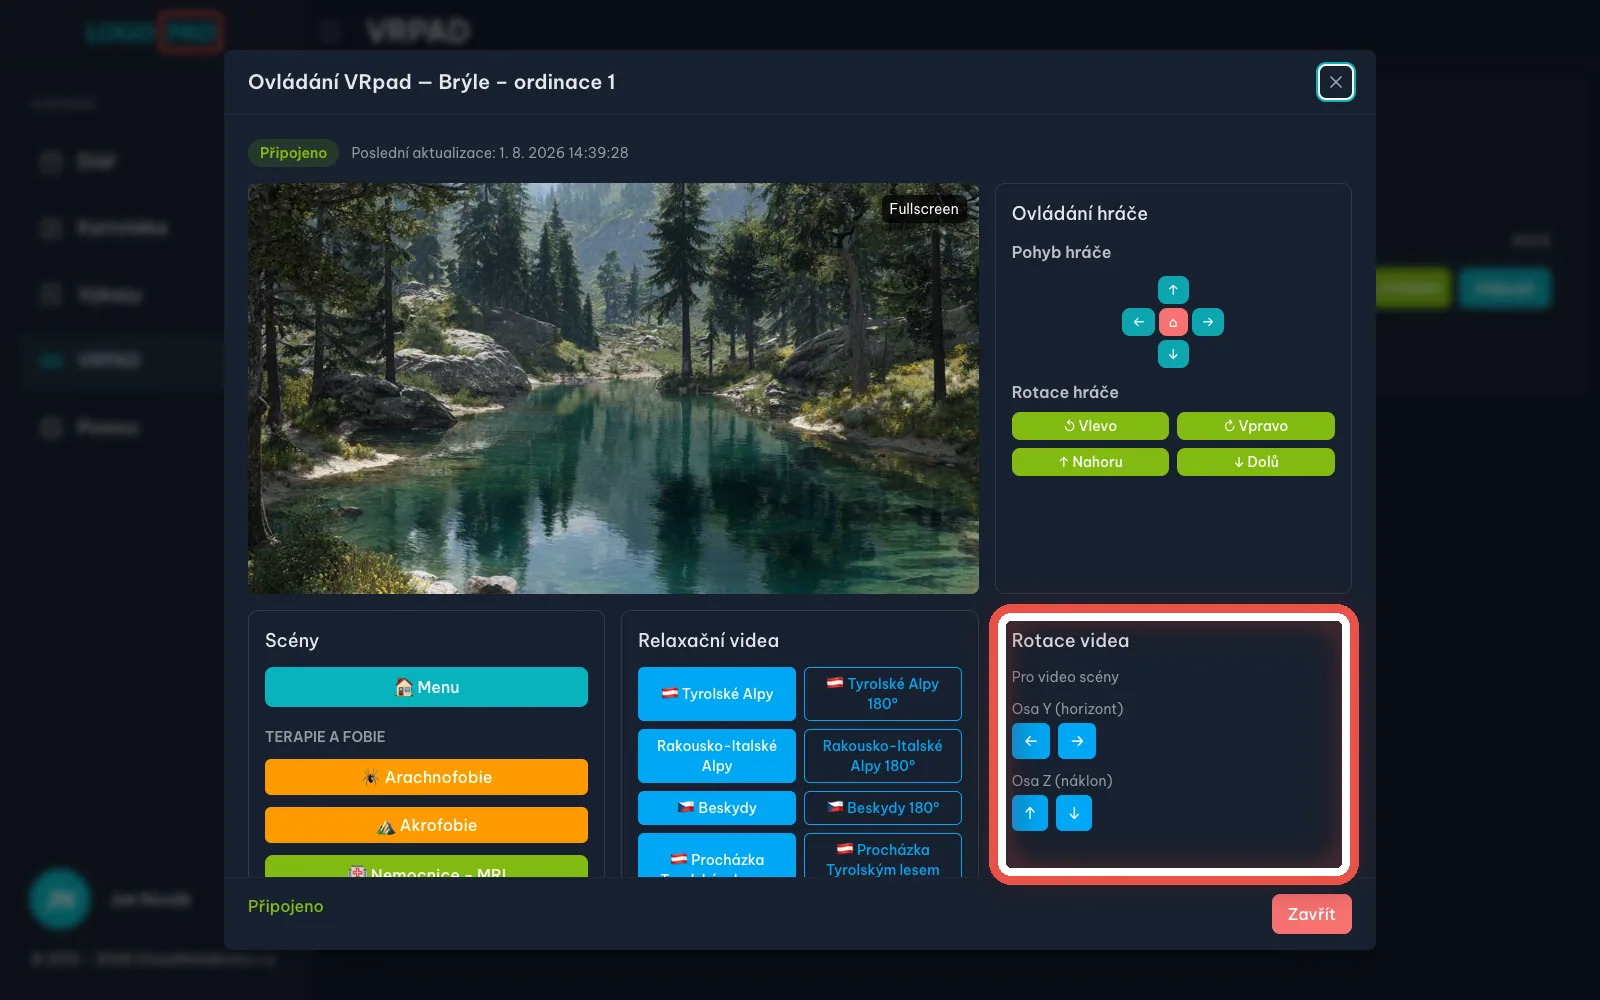Open the video preview in Fullscreen
This screenshot has height=1000, width=1600.
(x=924, y=209)
